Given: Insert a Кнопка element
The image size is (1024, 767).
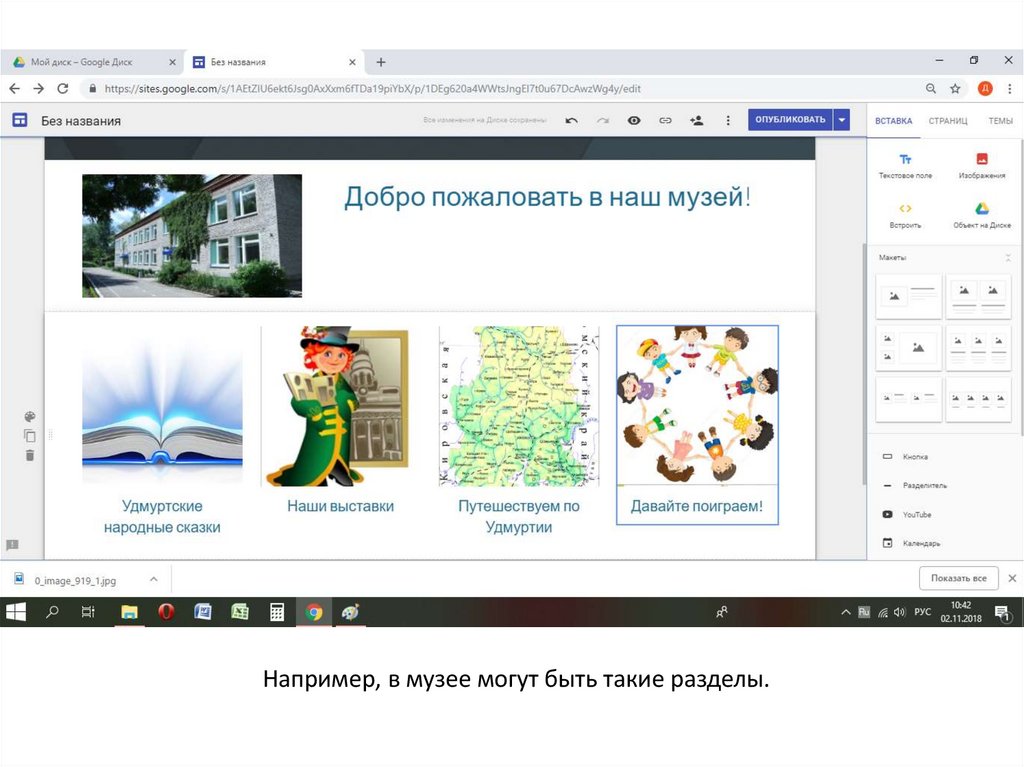Looking at the screenshot, I should click(x=905, y=457).
